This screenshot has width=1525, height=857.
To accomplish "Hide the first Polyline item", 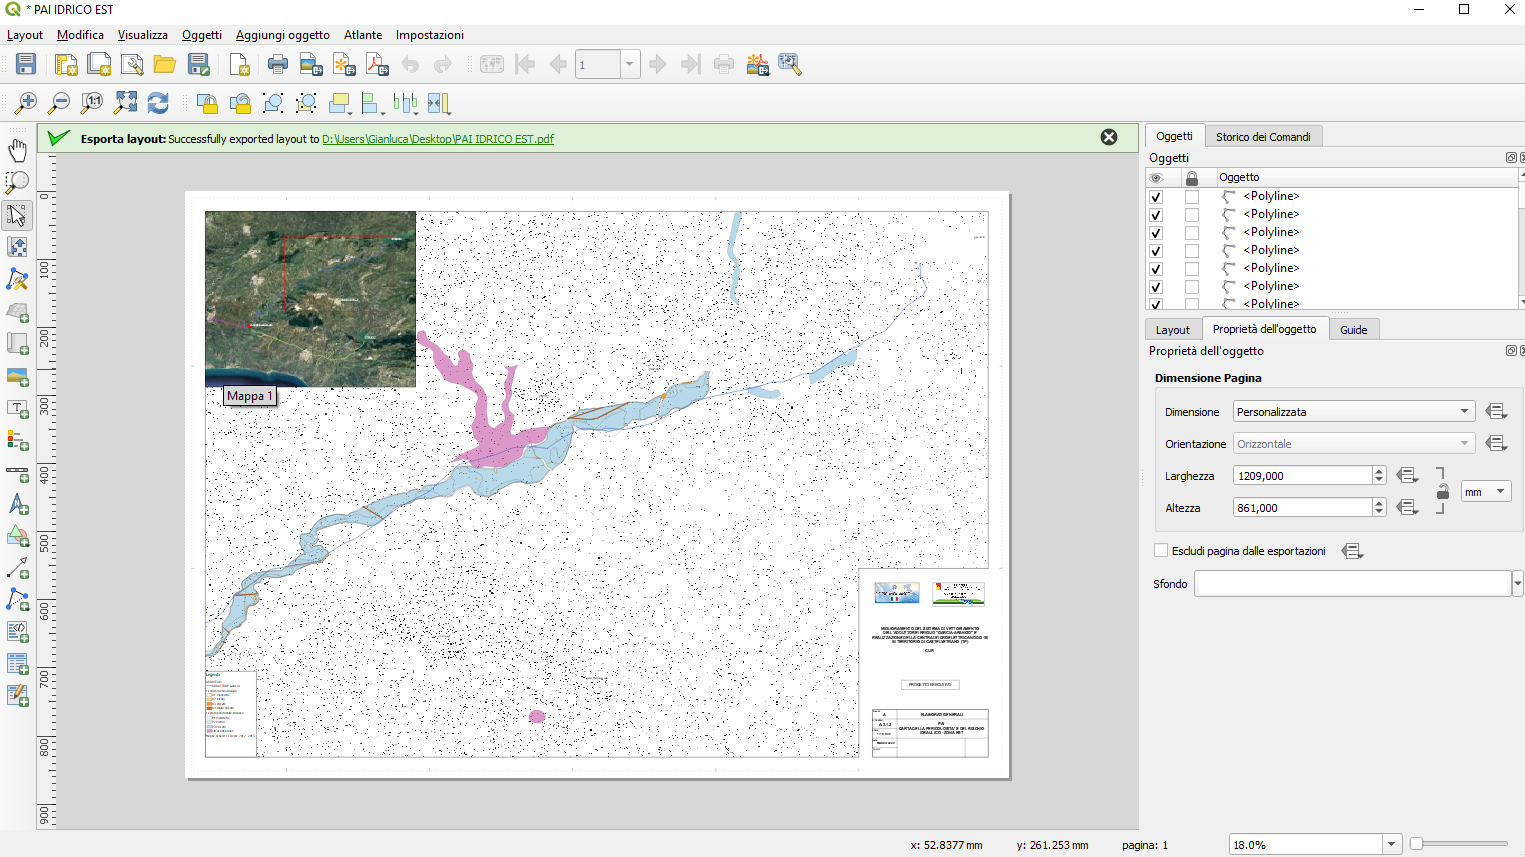I will [x=1156, y=196].
